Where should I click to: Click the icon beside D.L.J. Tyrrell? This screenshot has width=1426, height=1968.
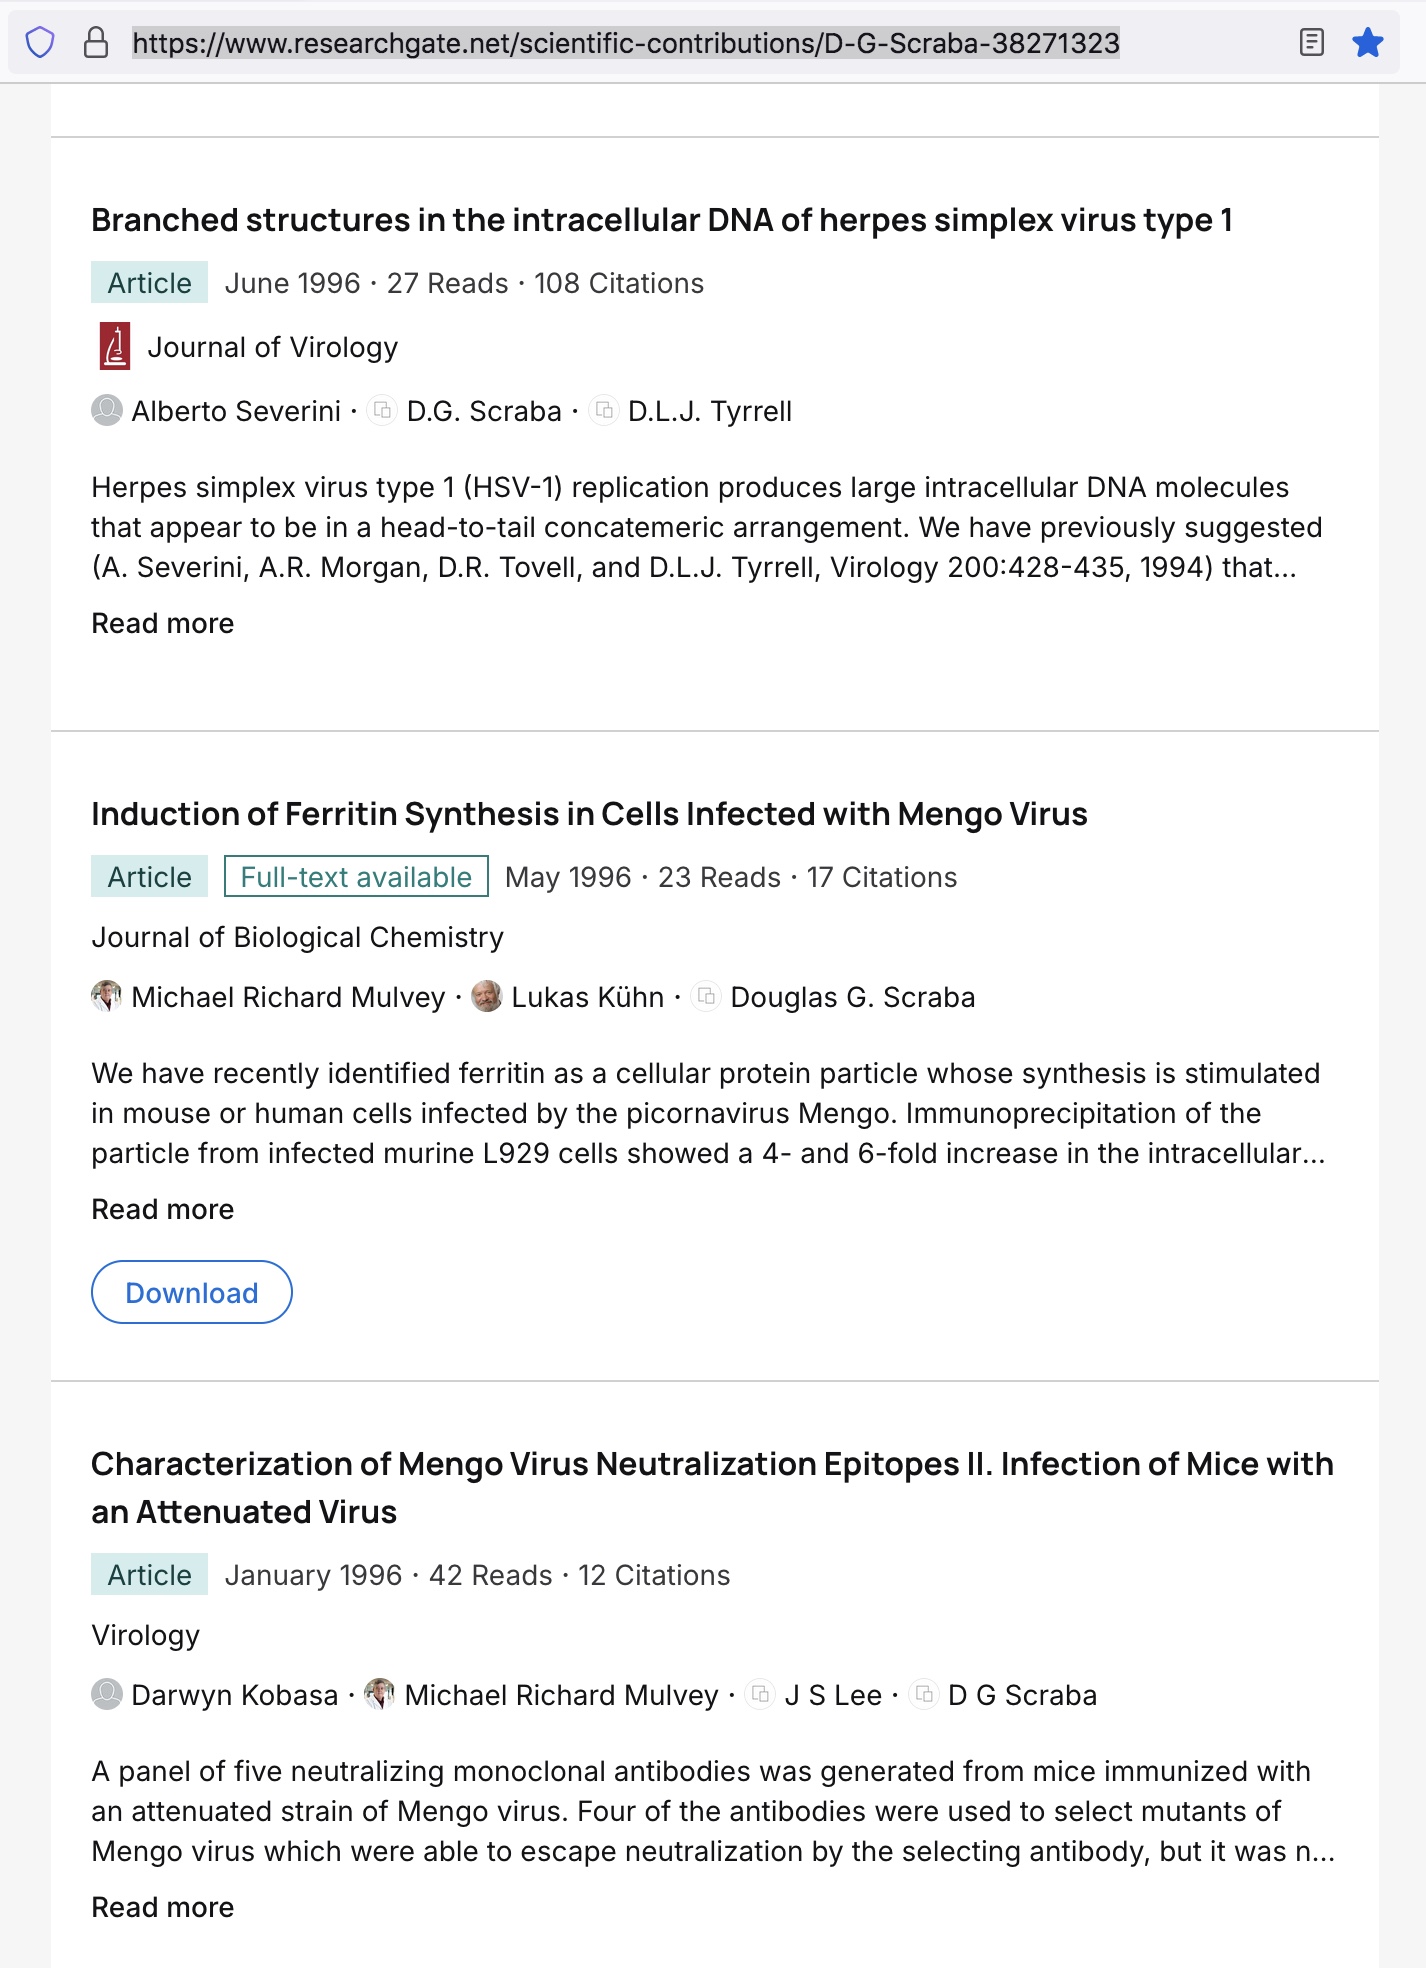click(x=604, y=411)
